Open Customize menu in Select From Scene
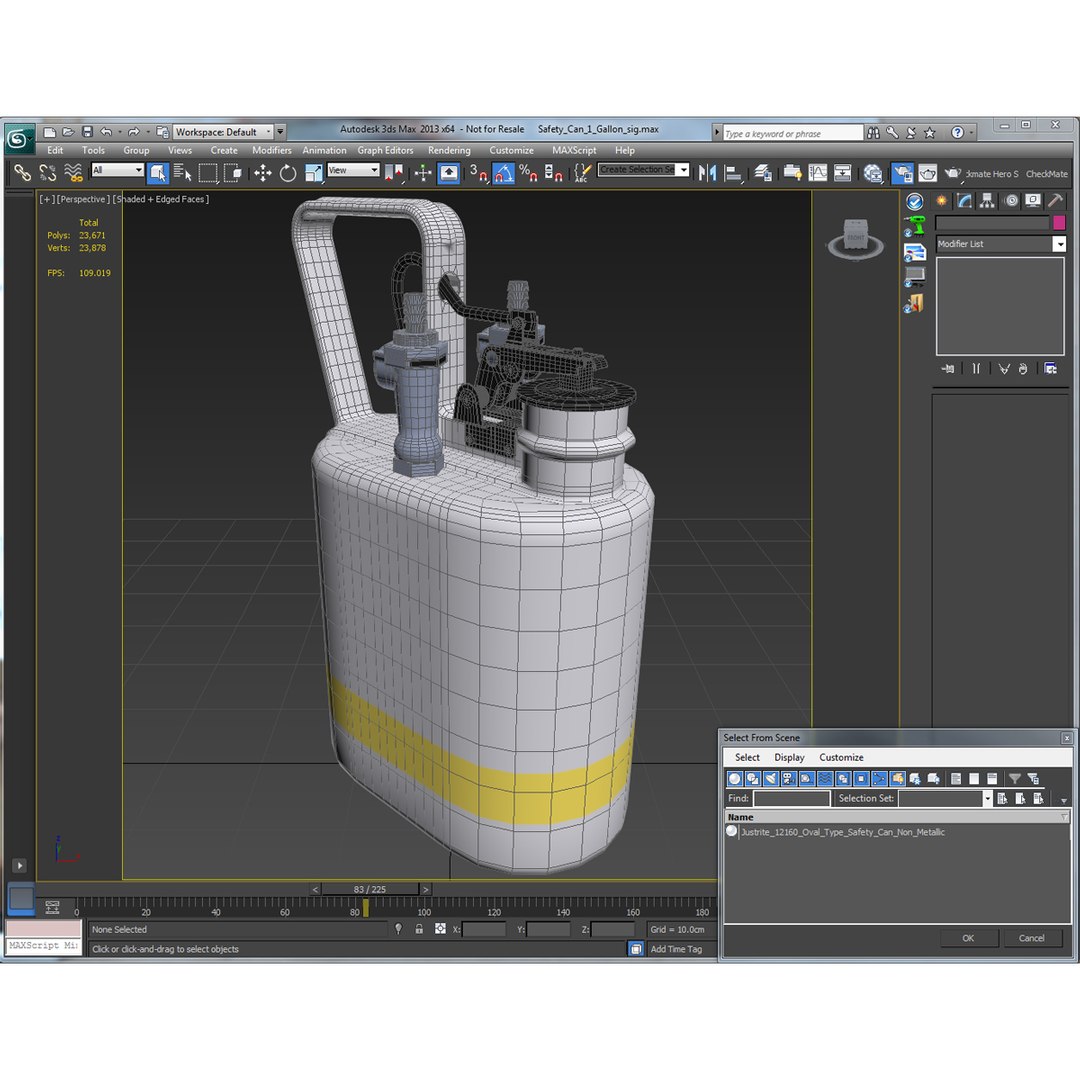 tap(841, 757)
